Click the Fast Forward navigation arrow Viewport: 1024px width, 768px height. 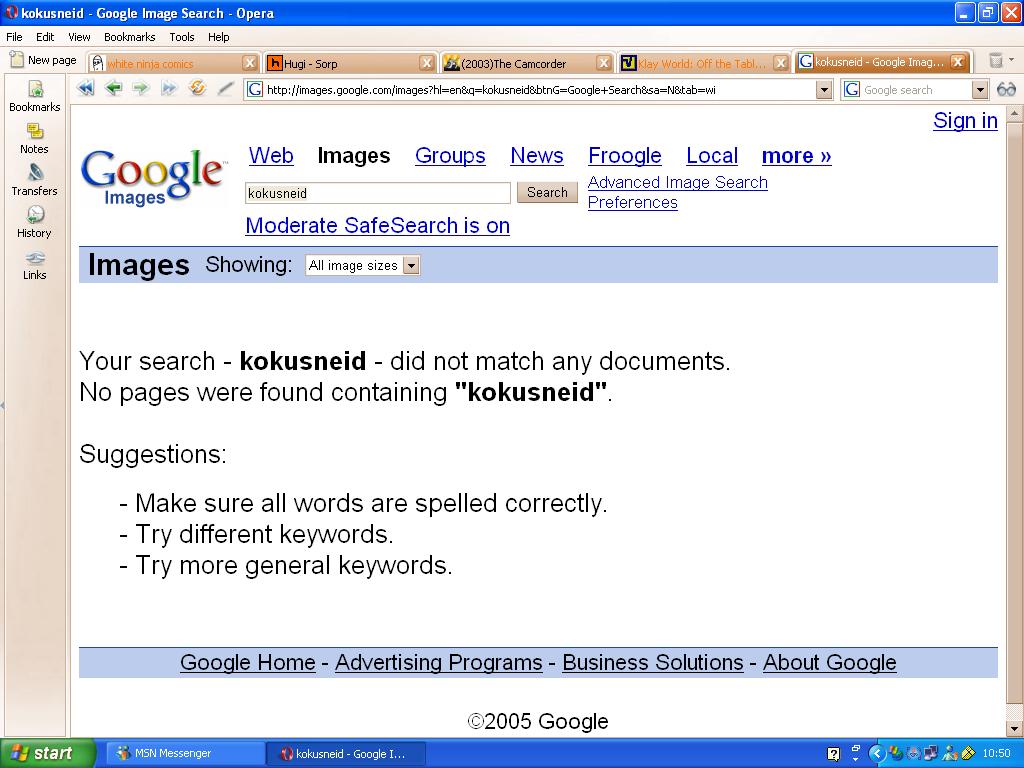tap(169, 88)
